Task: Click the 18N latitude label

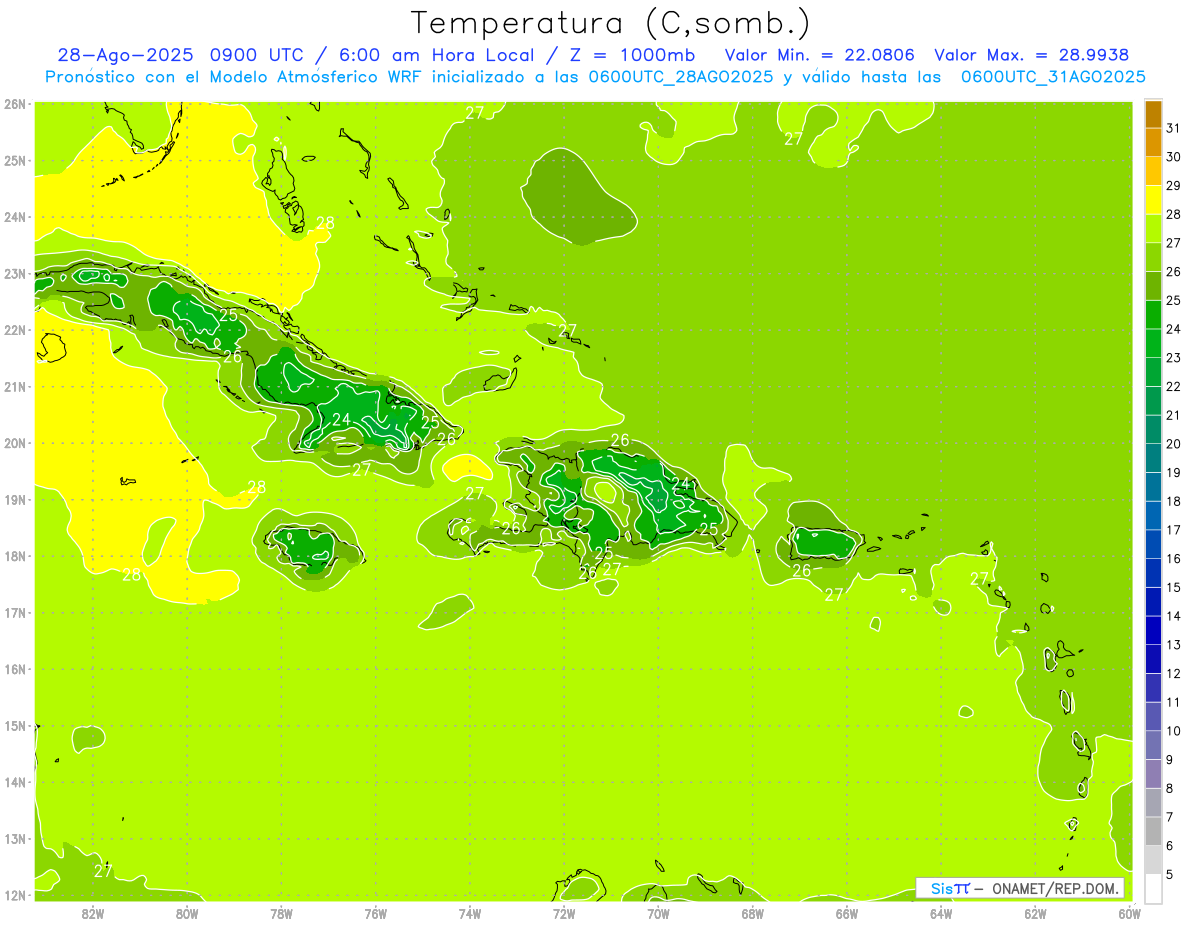Action: point(14,556)
